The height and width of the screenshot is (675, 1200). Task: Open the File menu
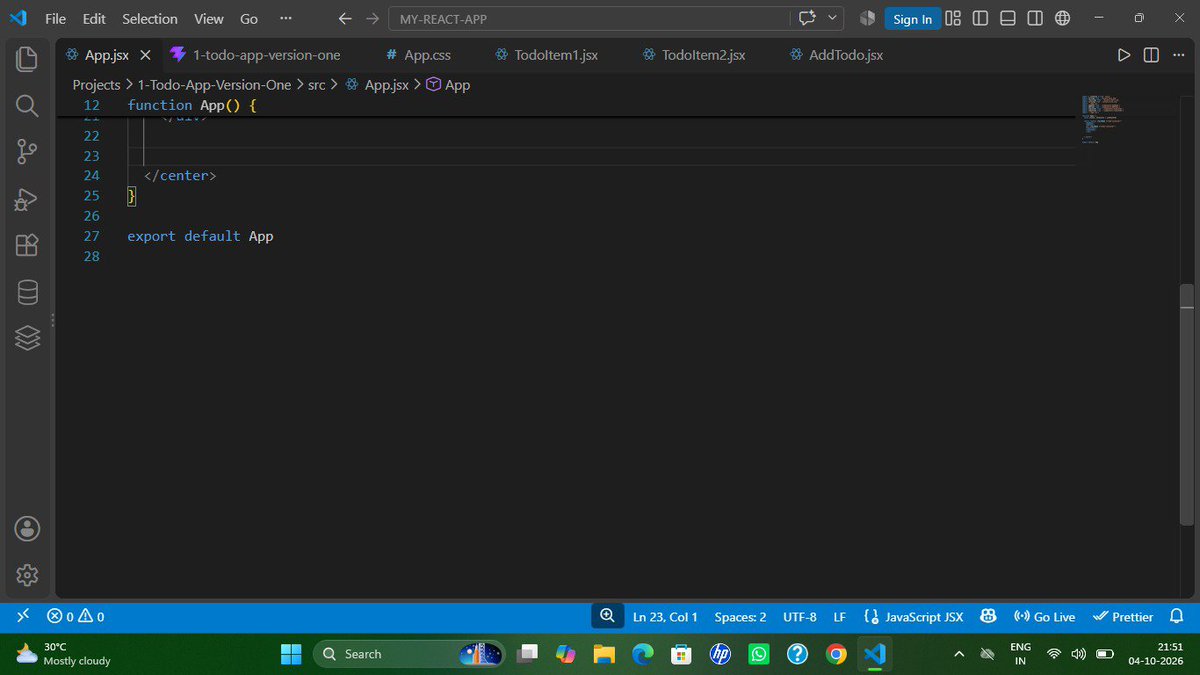56,18
